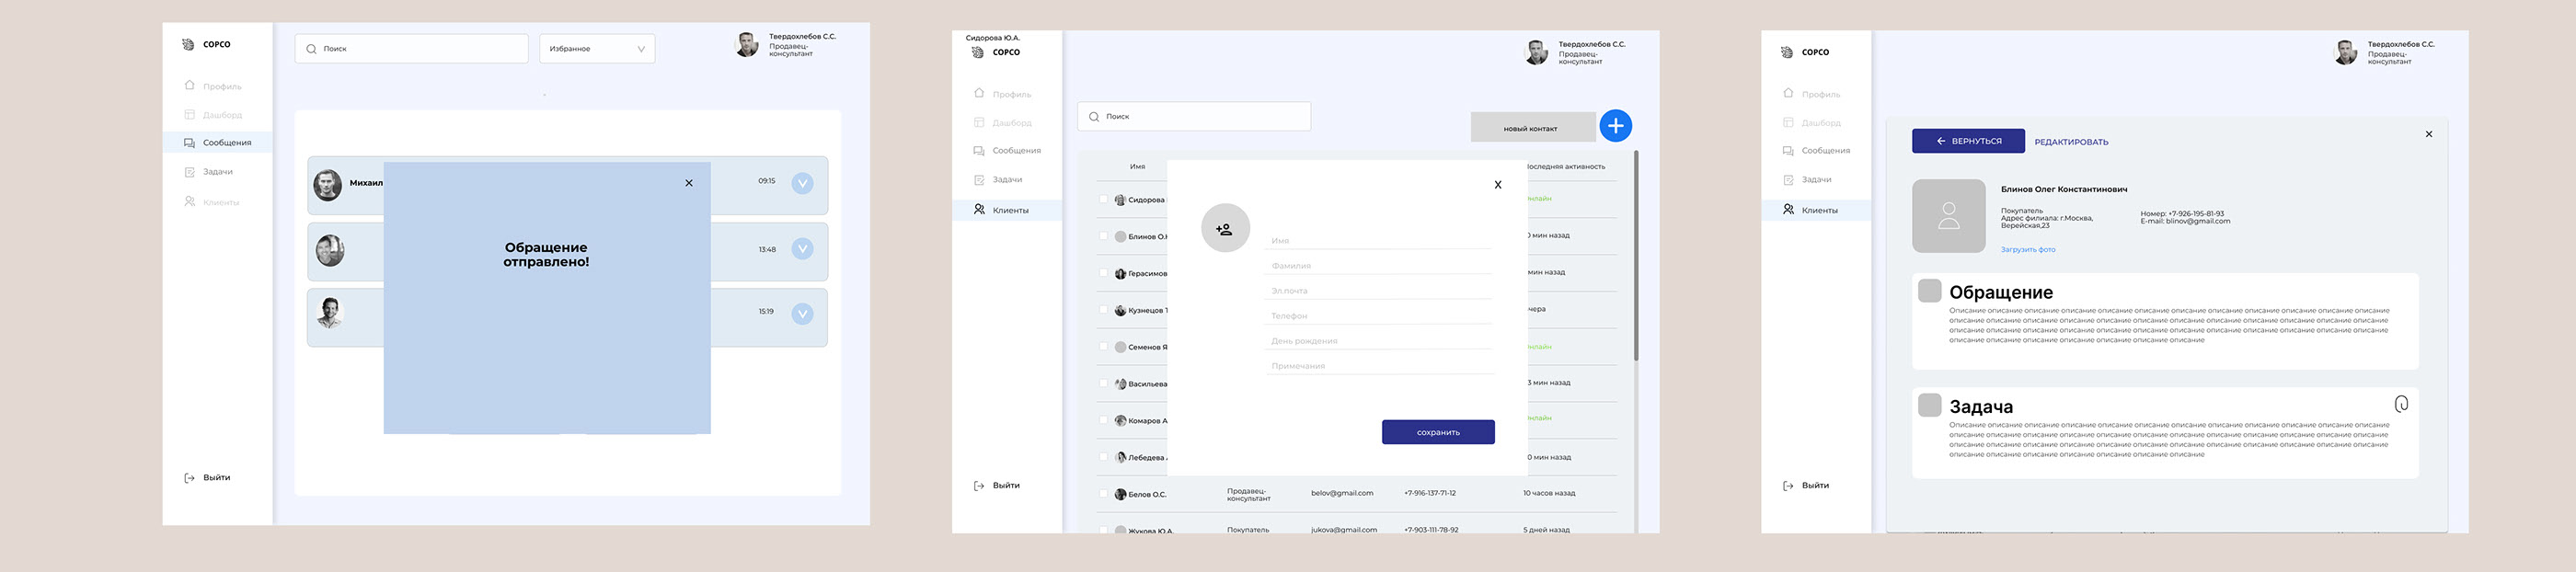The width and height of the screenshot is (2576, 572).
Task: Click the Фамилия input field
Action: tap(1378, 266)
